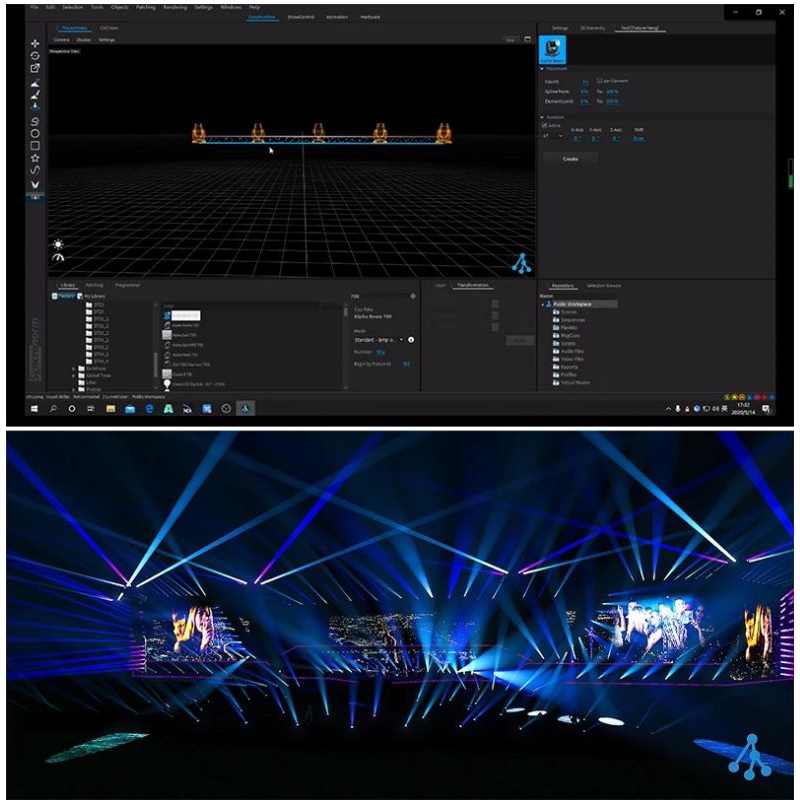Select the Video Files folder in Repository
The height and width of the screenshot is (800, 800).
(x=568, y=359)
